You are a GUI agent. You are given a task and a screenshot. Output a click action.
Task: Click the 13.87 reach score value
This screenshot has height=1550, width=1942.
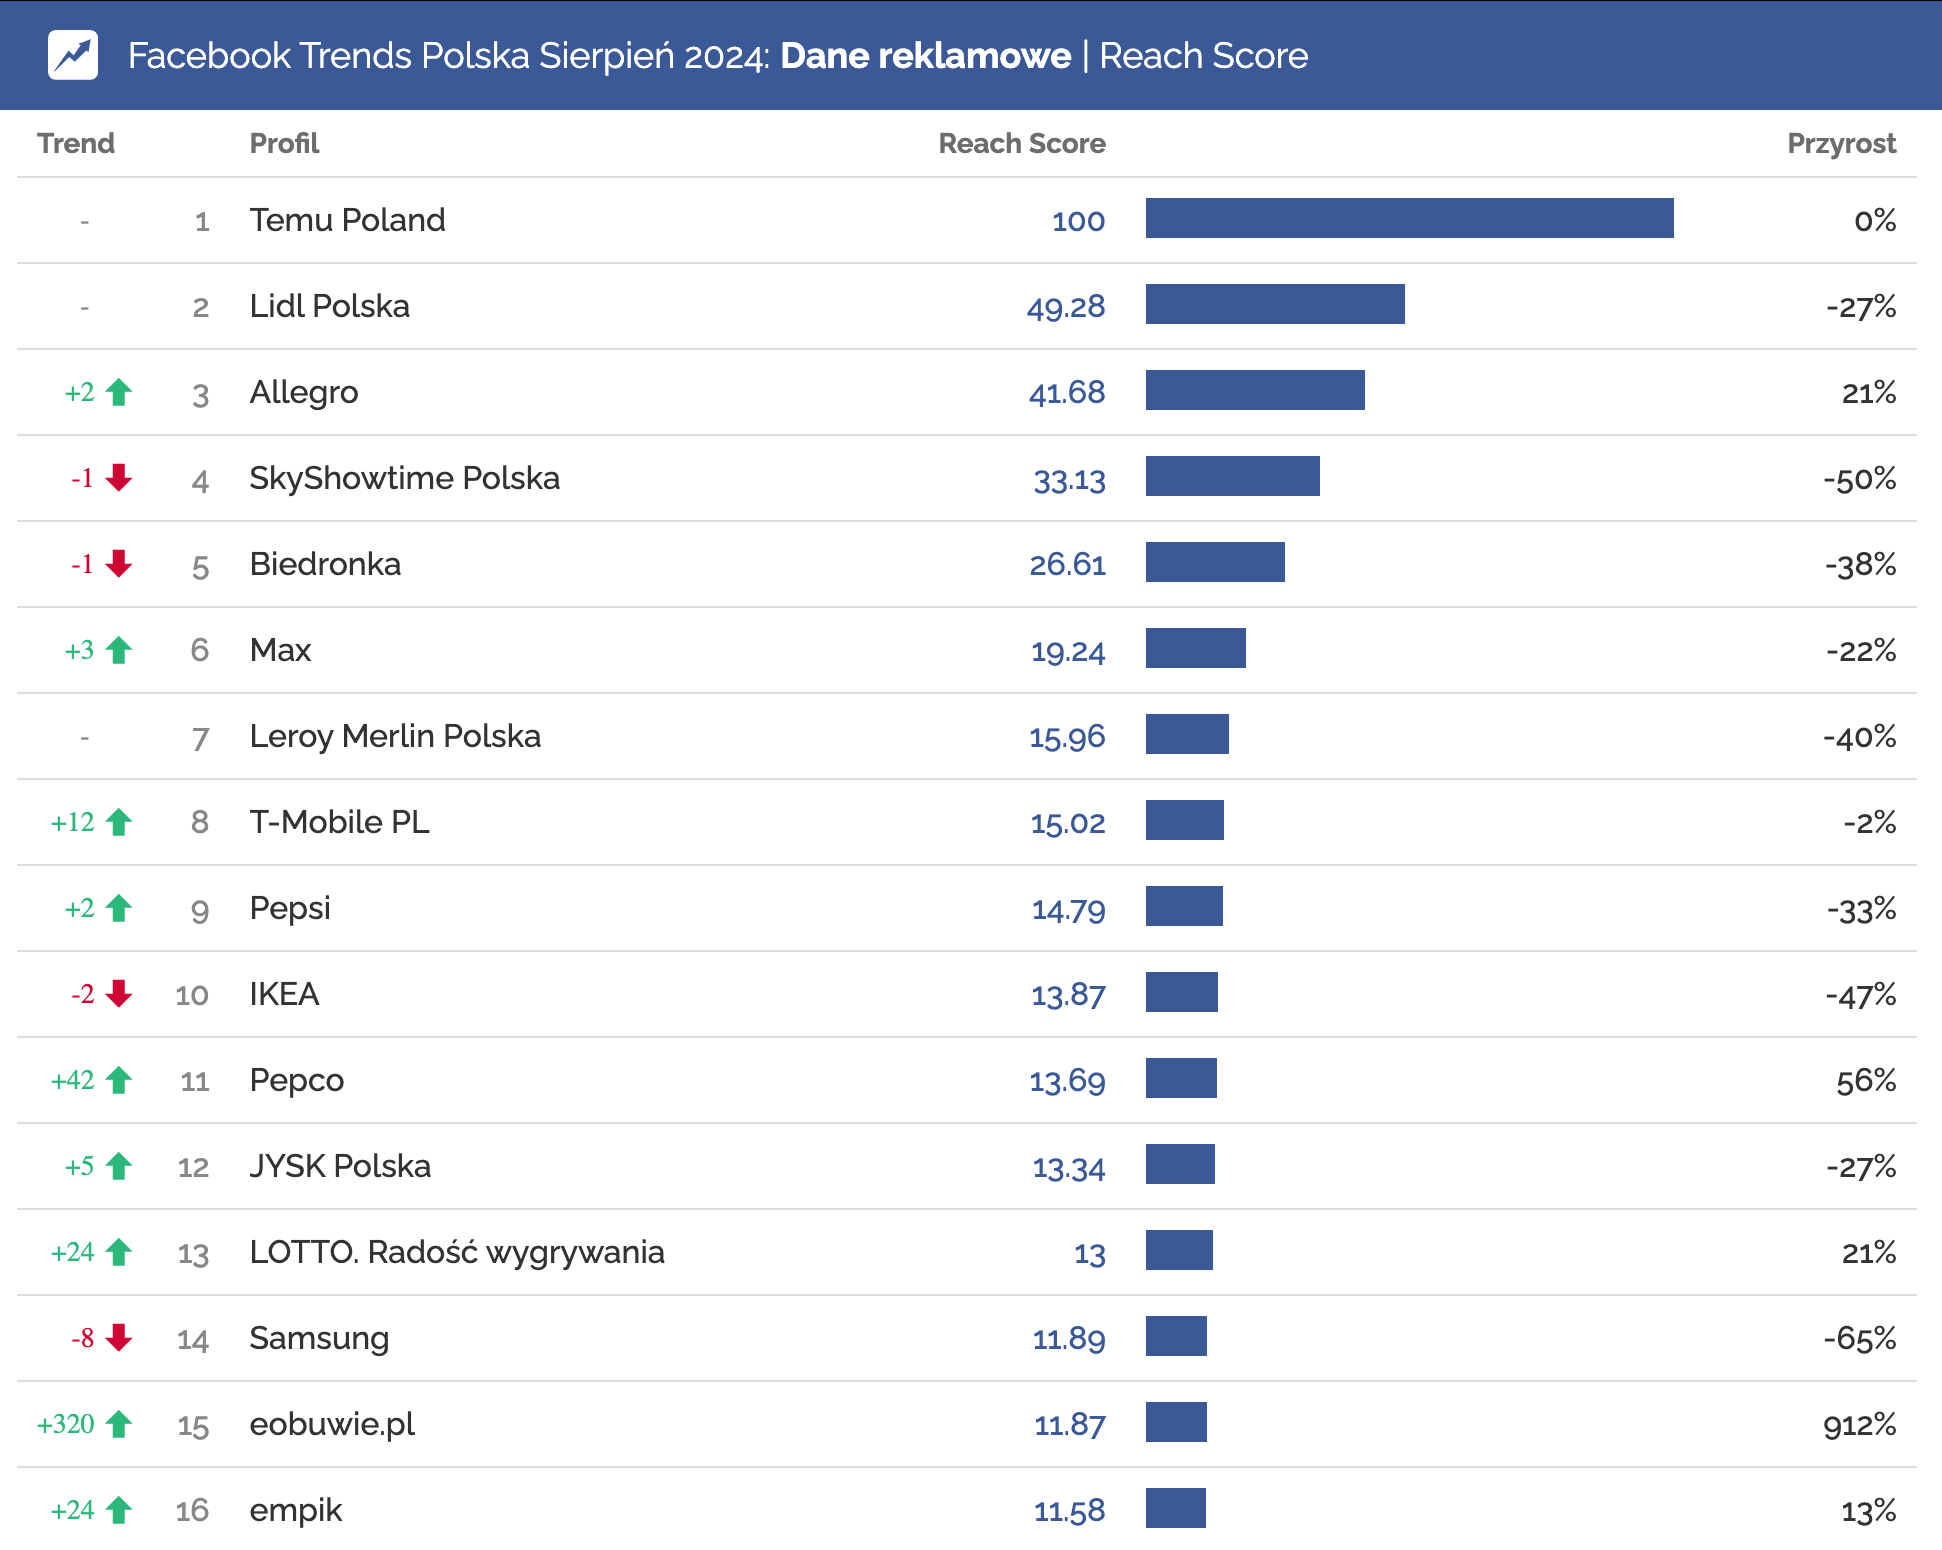[1068, 996]
